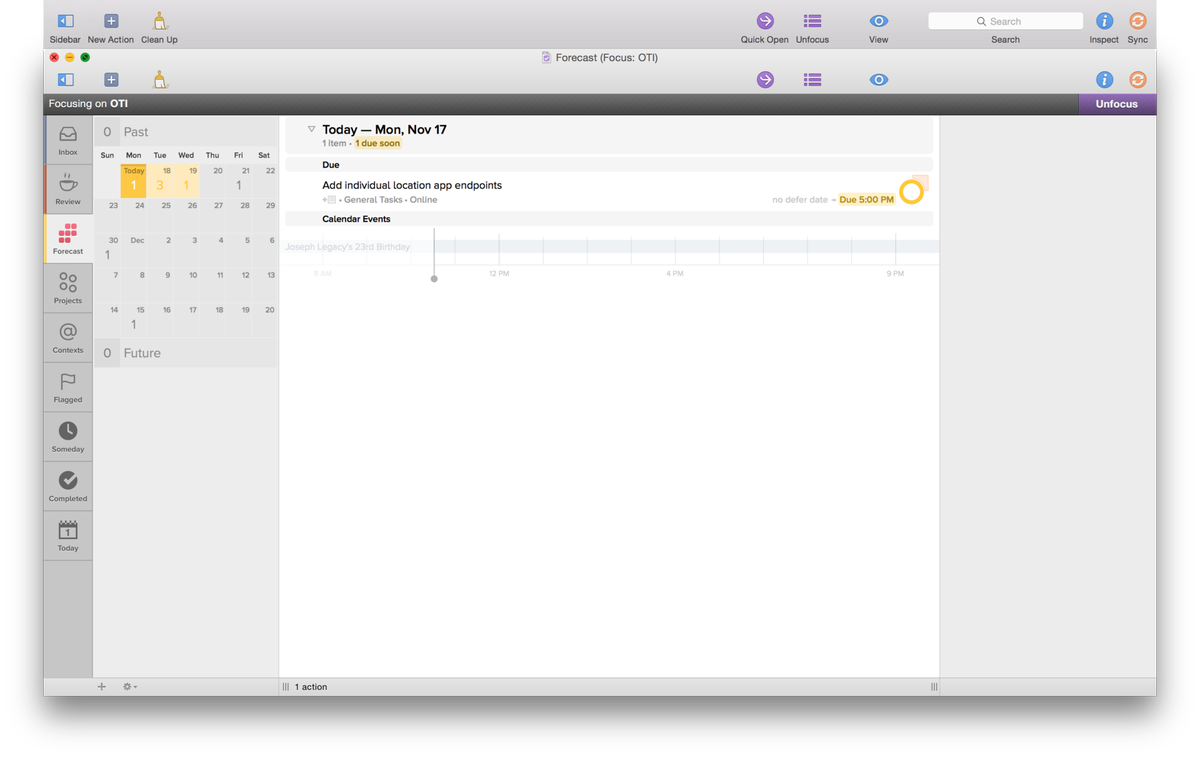The height and width of the screenshot is (758, 1200).
Task: Open the labeled Inspect info icon
Action: (x=1104, y=21)
